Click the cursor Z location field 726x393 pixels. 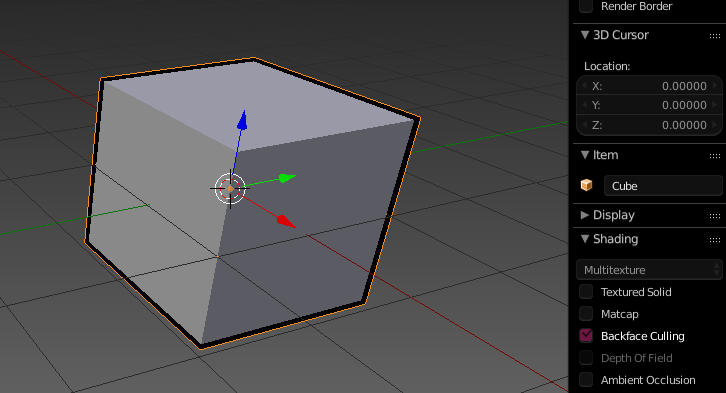[x=649, y=125]
